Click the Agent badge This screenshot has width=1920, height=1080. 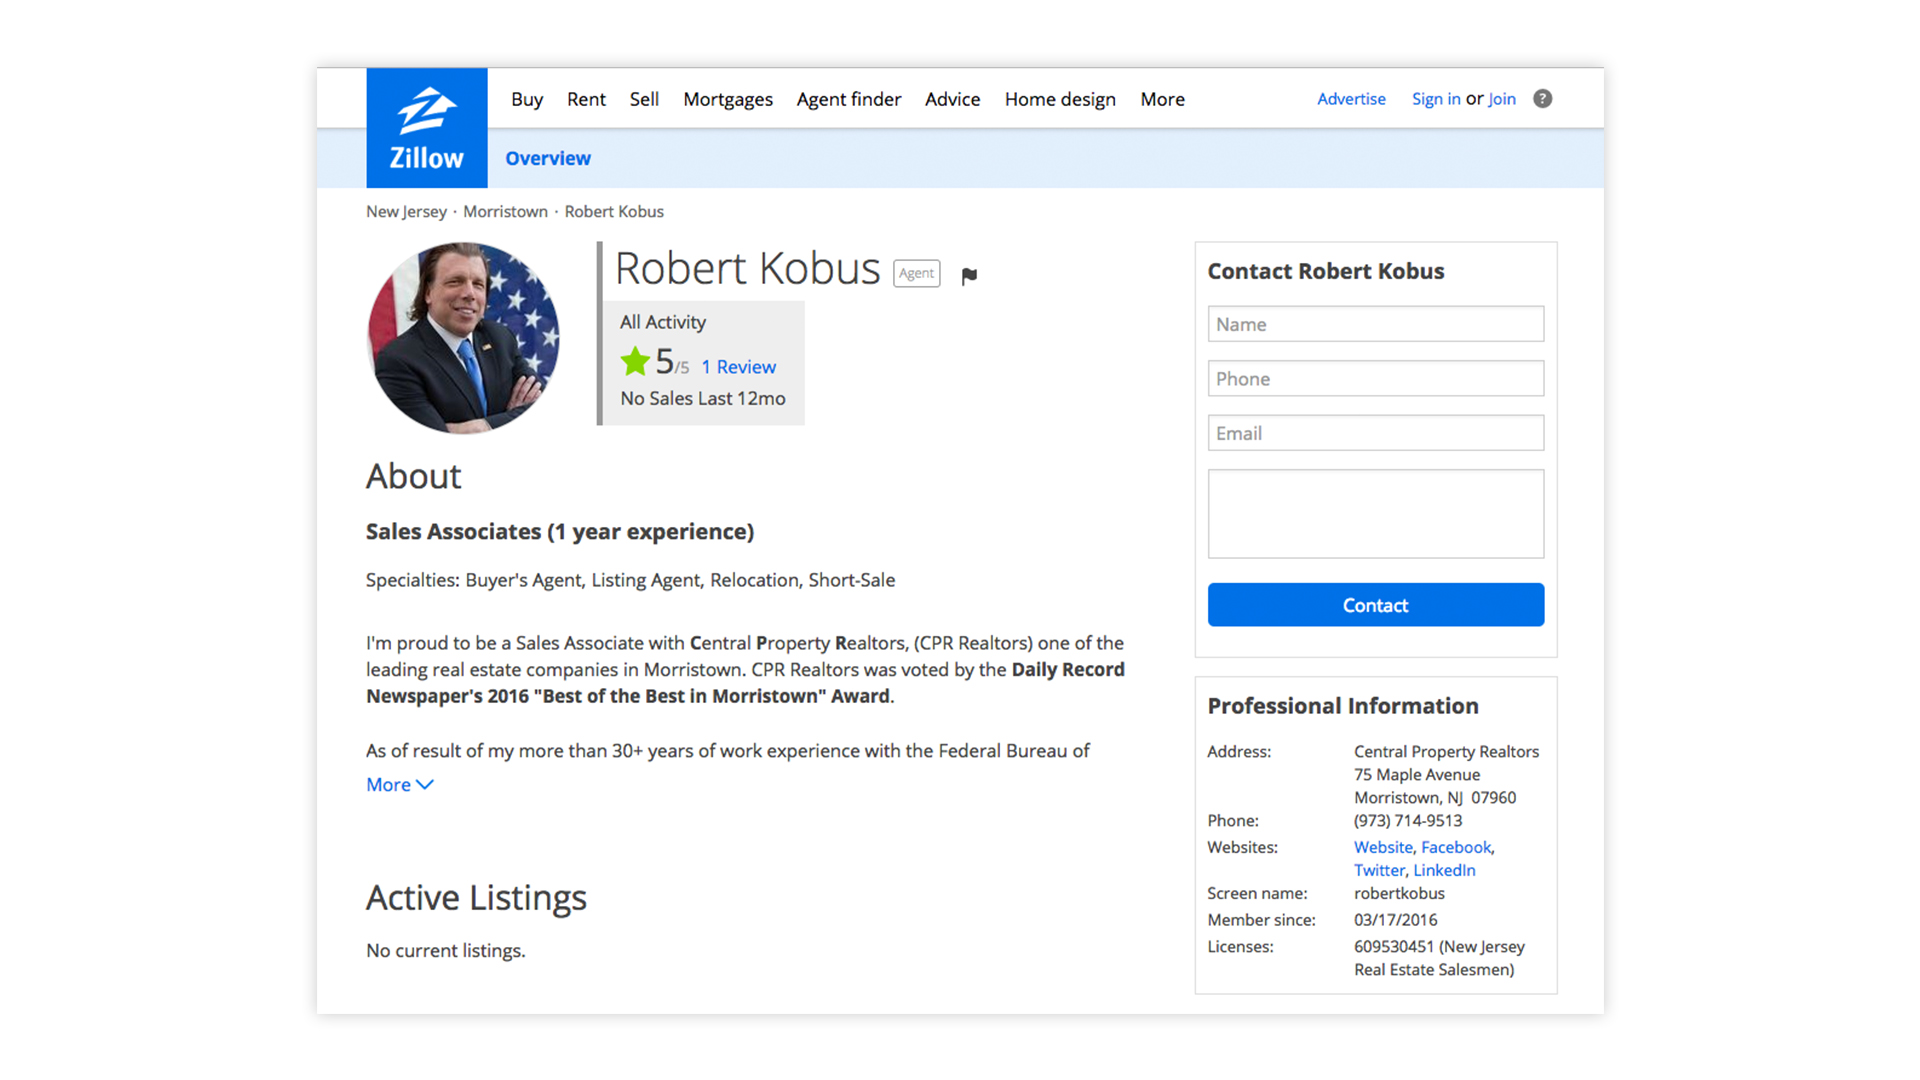(x=916, y=273)
